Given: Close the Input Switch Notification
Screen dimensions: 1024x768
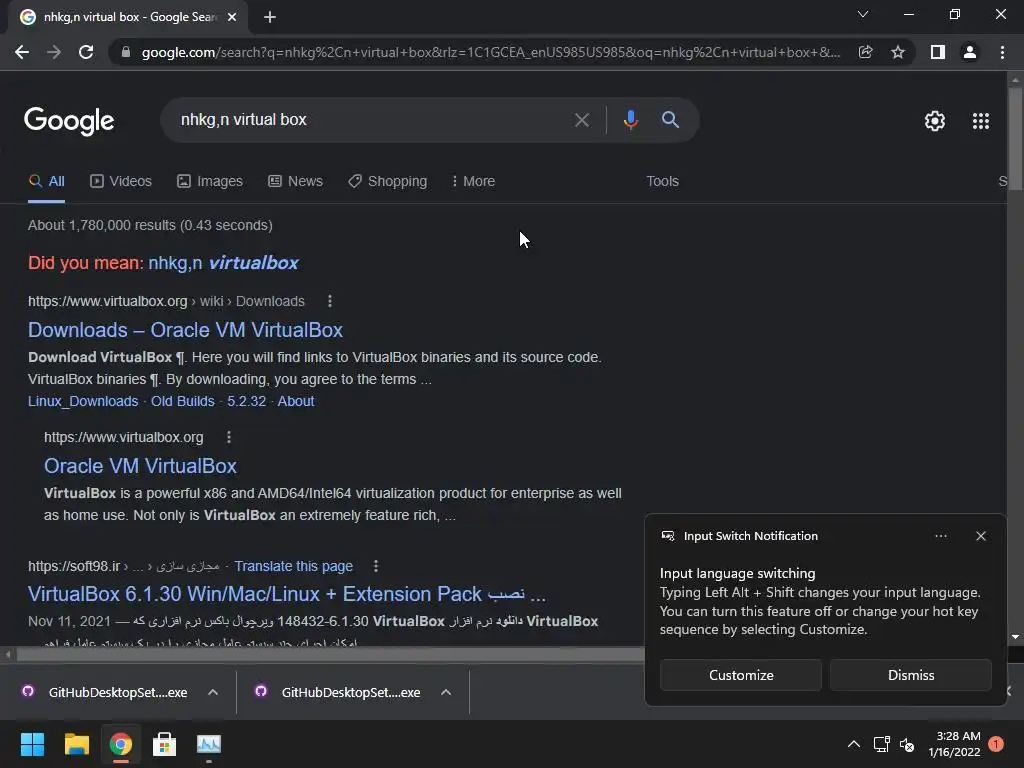Looking at the screenshot, I should click(x=981, y=536).
